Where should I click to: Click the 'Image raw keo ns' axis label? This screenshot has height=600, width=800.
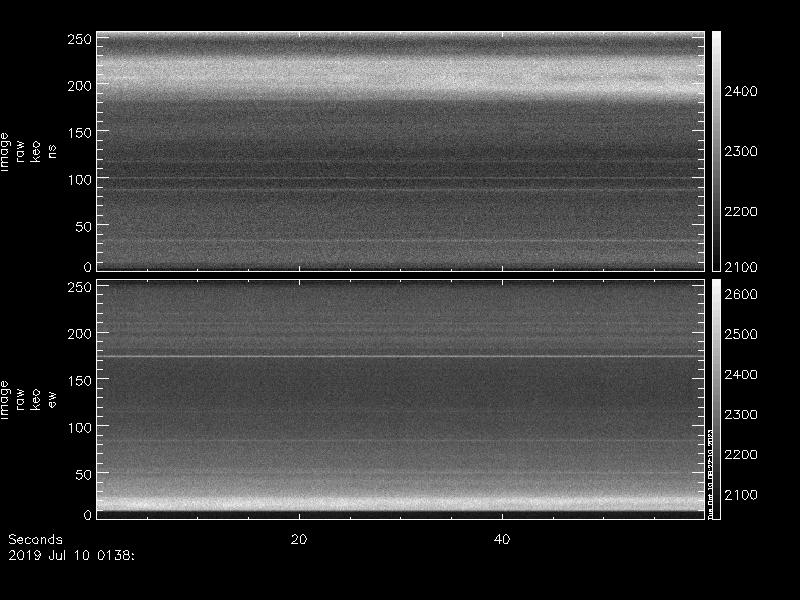click(28, 152)
